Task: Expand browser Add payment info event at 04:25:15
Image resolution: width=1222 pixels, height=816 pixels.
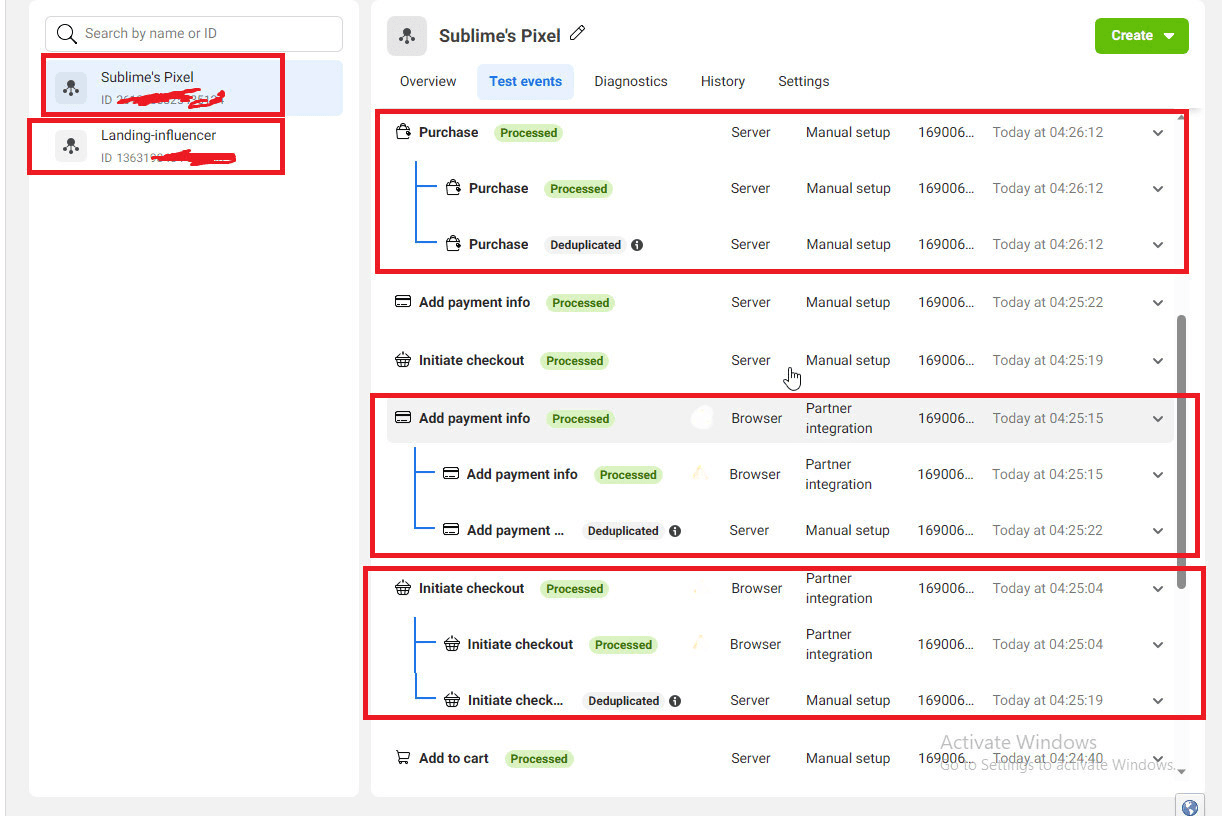Action: [x=1158, y=419]
